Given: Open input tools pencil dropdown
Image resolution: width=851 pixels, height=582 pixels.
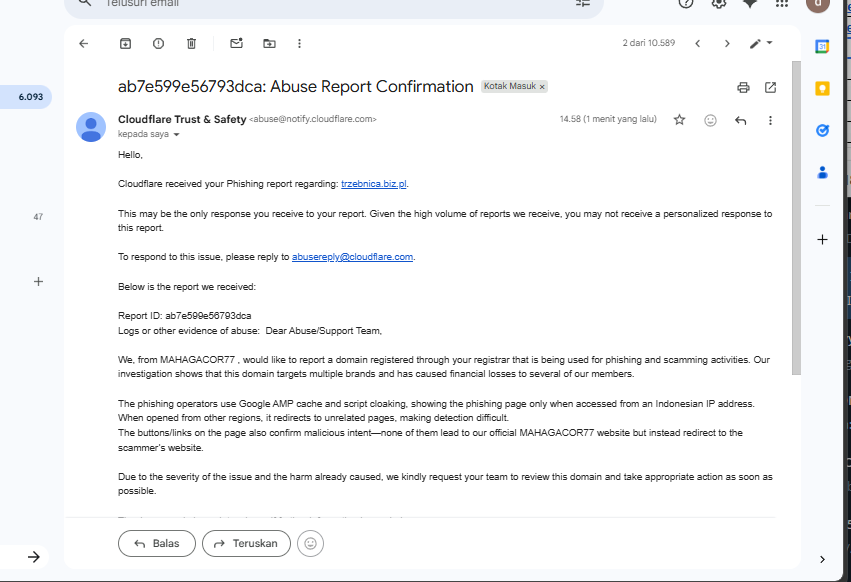Looking at the screenshot, I should (760, 43).
